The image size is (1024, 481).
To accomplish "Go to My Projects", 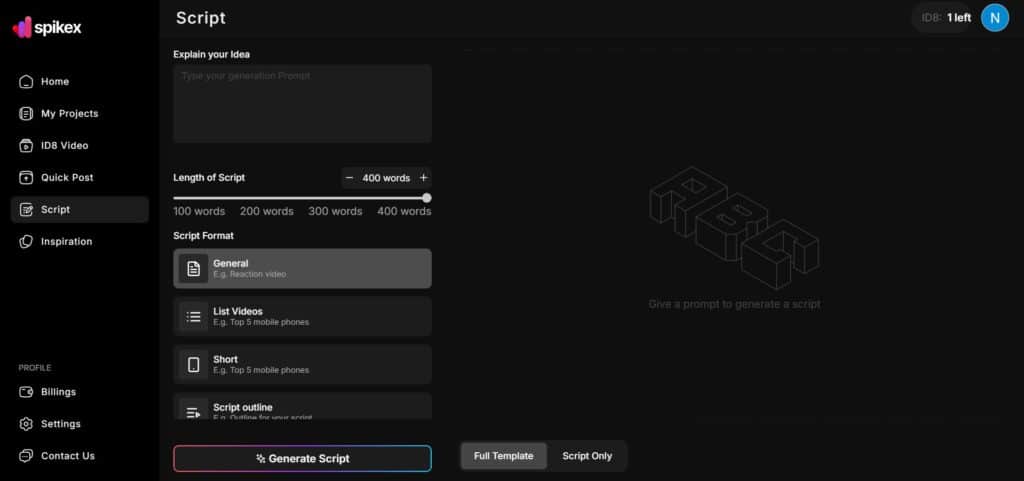I will pos(80,114).
